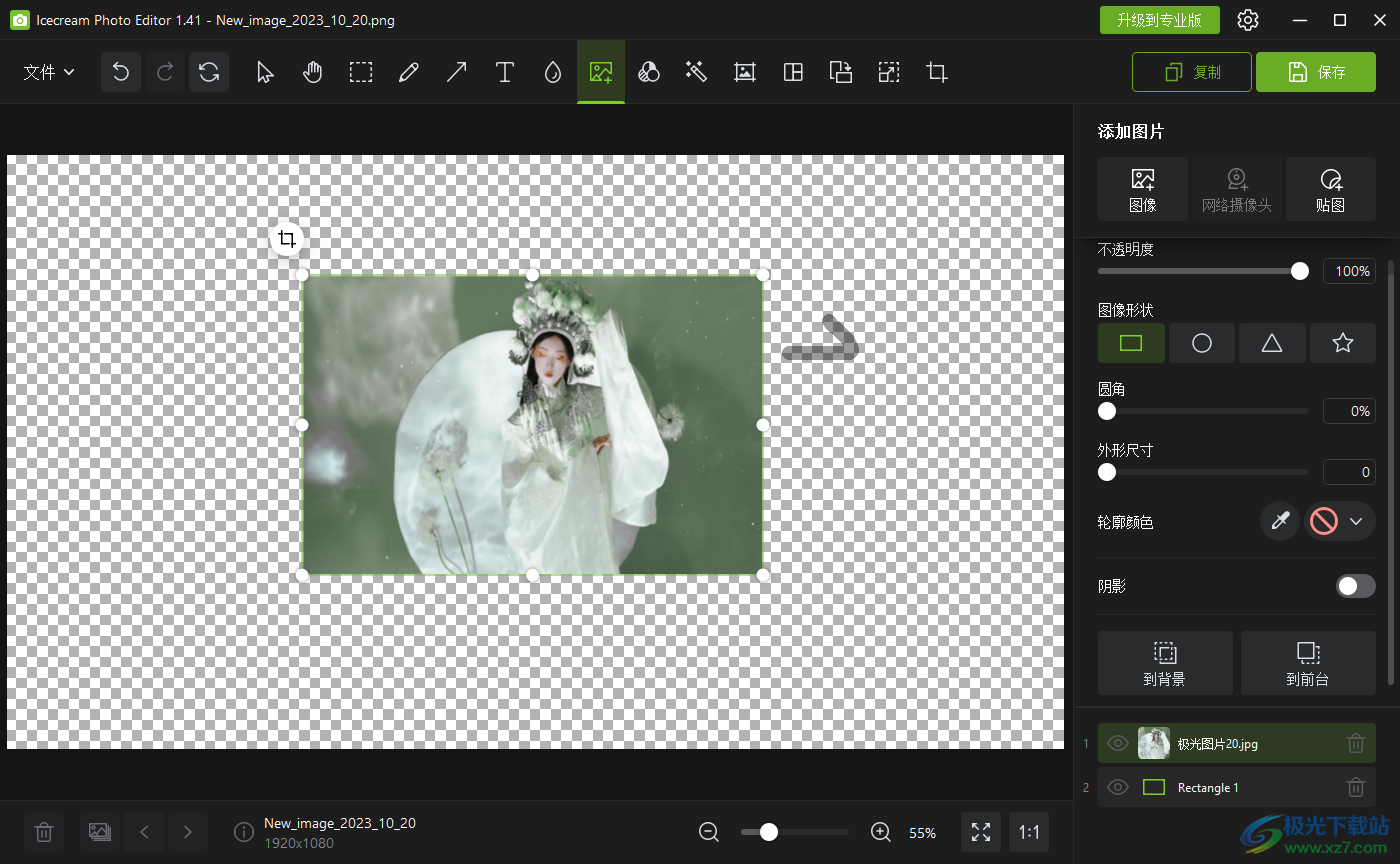Toggle the 阴影 shadow switch
Image resolution: width=1400 pixels, height=864 pixels.
point(1356,586)
